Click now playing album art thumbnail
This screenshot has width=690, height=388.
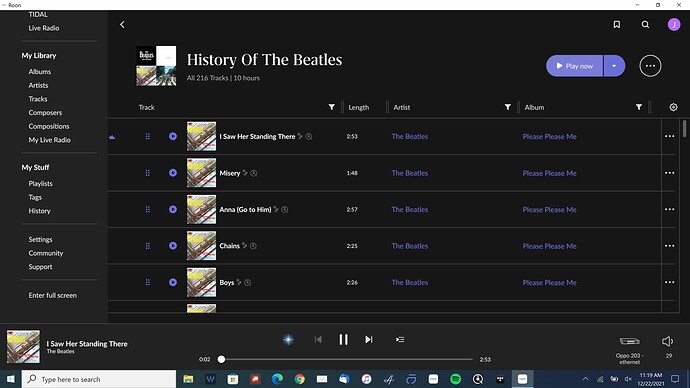(23, 347)
